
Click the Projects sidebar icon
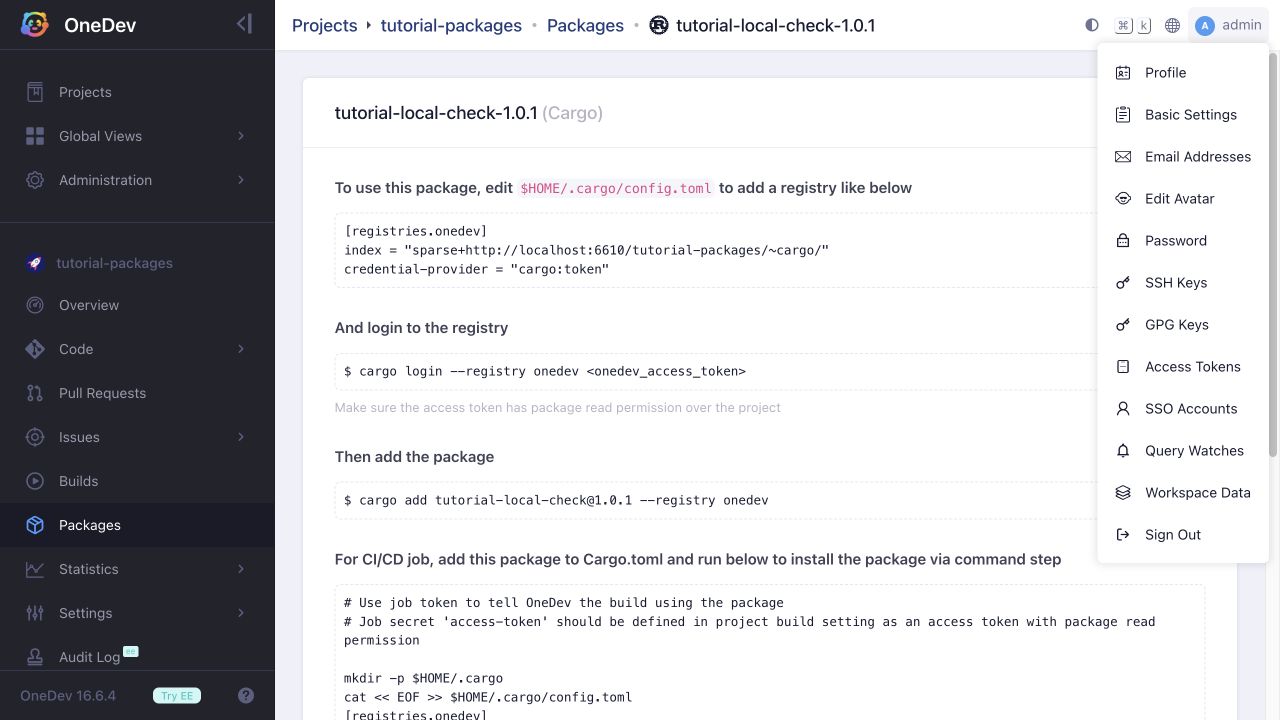tap(35, 92)
